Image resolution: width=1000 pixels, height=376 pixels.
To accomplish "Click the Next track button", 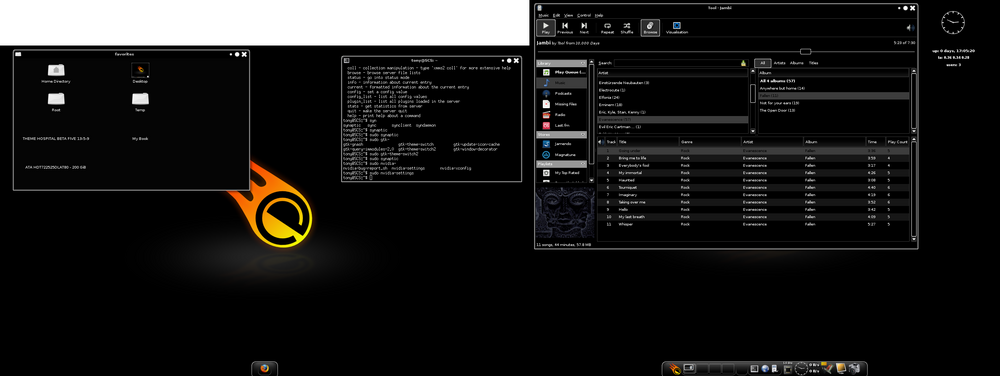I will coord(584,27).
